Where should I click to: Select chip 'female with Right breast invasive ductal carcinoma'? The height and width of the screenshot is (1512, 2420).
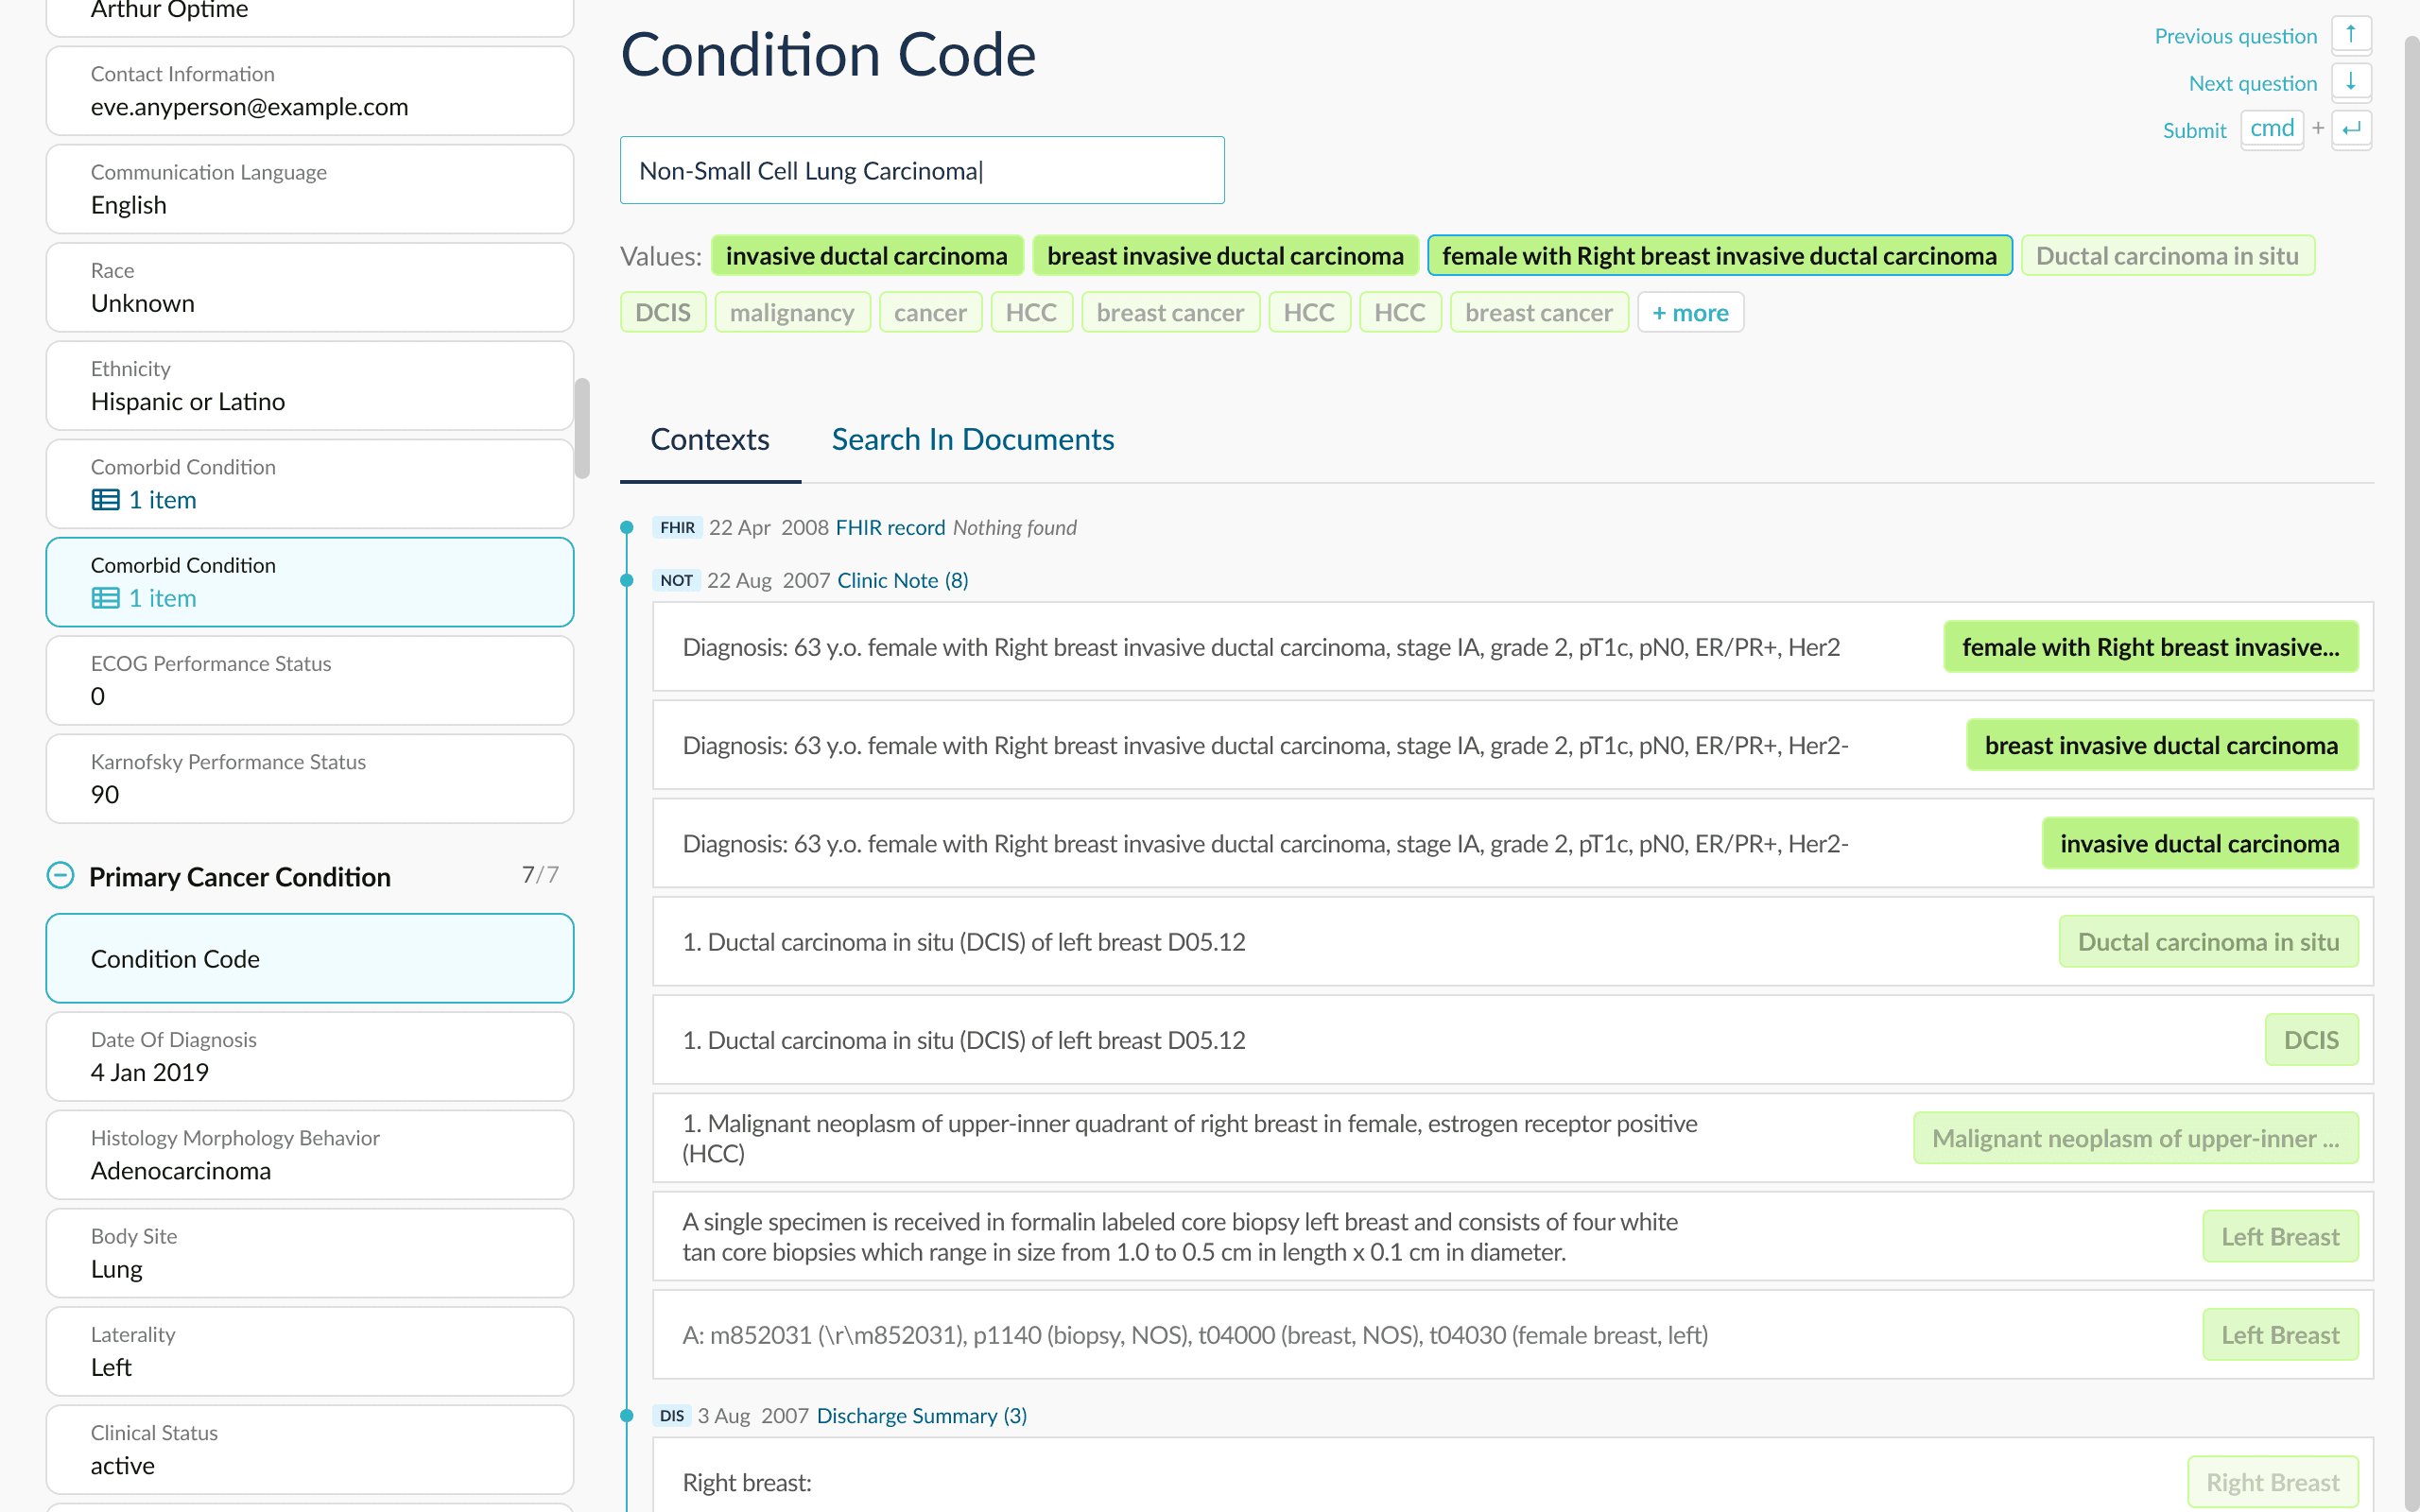tap(1719, 255)
